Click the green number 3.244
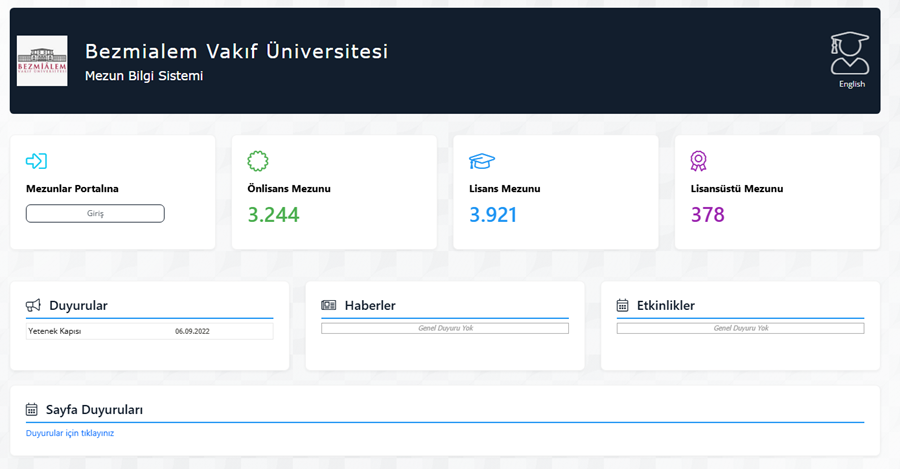This screenshot has width=900, height=469. [273, 215]
